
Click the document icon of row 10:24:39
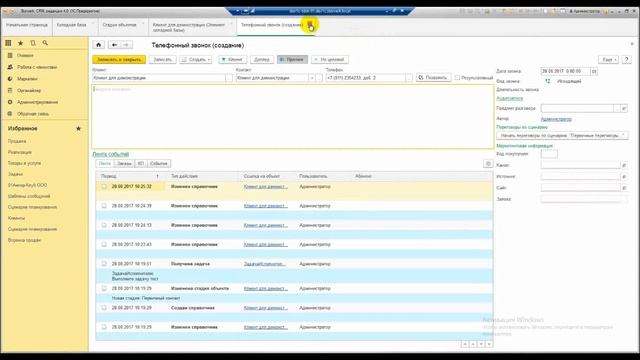[104, 206]
